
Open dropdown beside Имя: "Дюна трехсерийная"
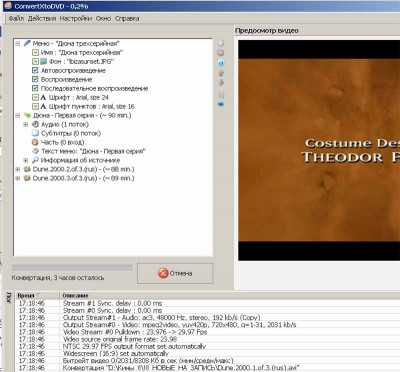click(x=35, y=52)
